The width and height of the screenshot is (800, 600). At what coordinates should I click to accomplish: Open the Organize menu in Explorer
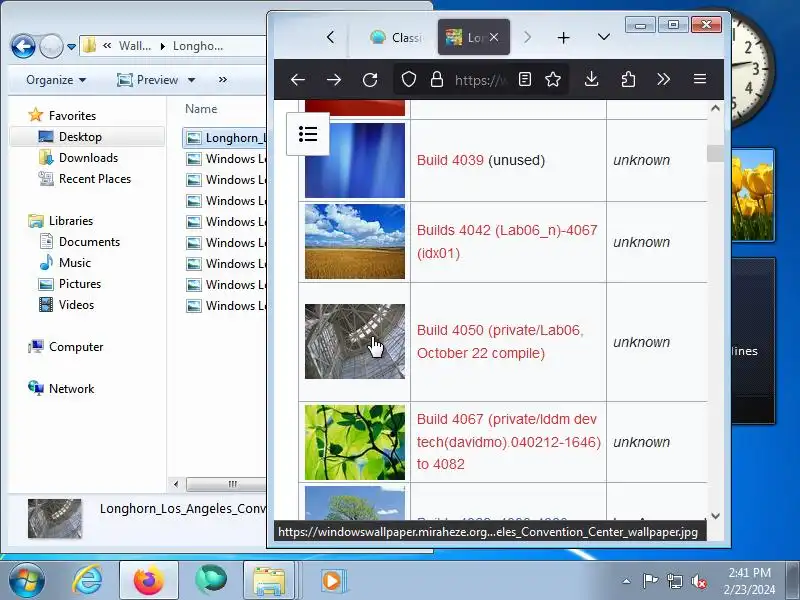(x=56, y=80)
